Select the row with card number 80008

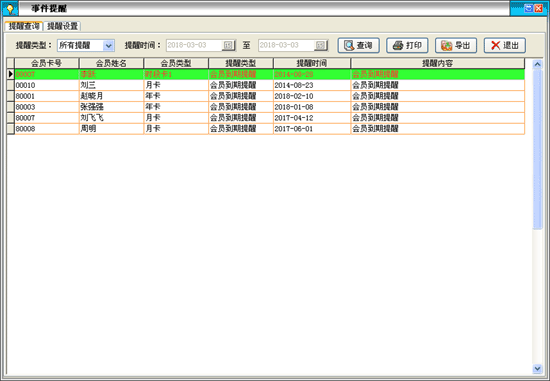click(269, 129)
